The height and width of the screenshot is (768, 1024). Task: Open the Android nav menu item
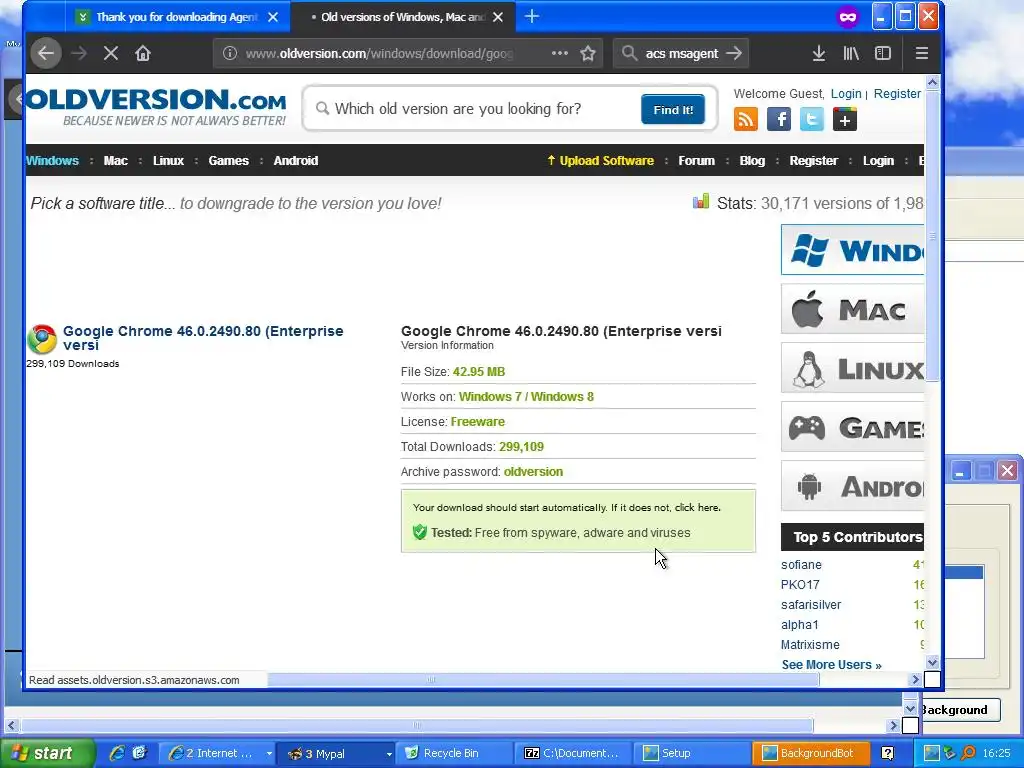[x=296, y=161]
